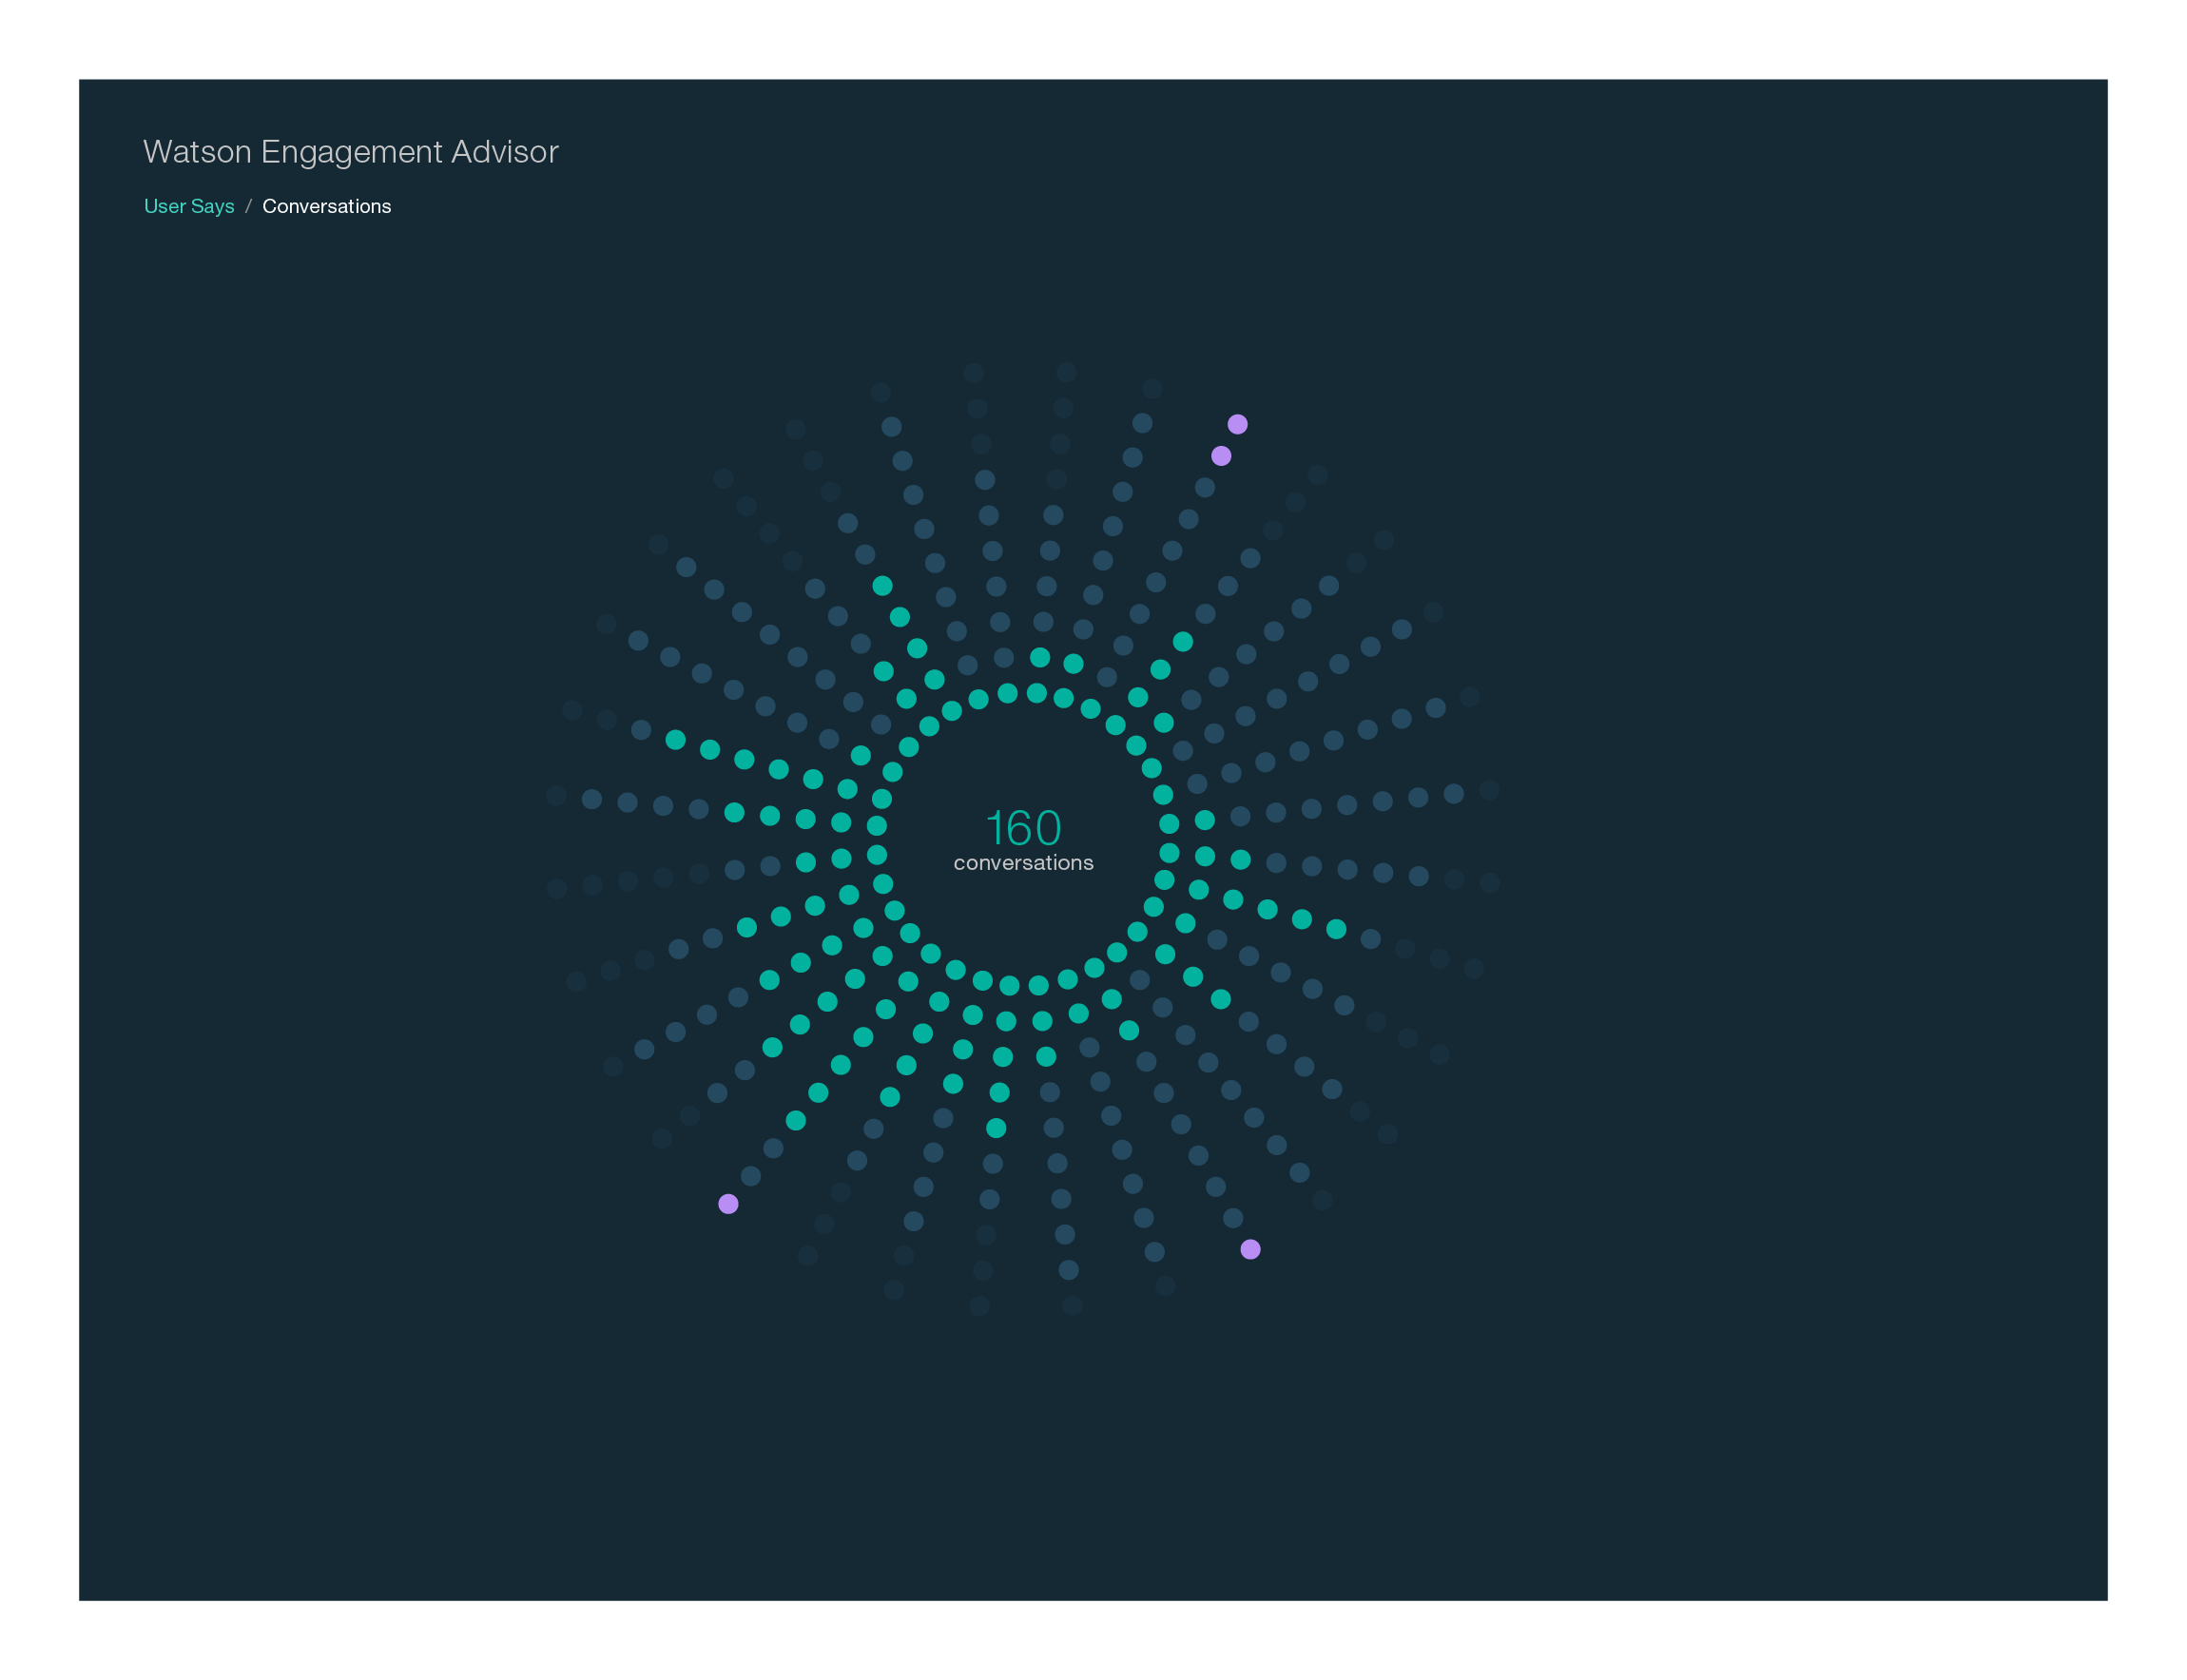Screen dimensions: 2187x1680
Task: Click the dim dot just below the two upper purple dots
Action: coord(1205,487)
